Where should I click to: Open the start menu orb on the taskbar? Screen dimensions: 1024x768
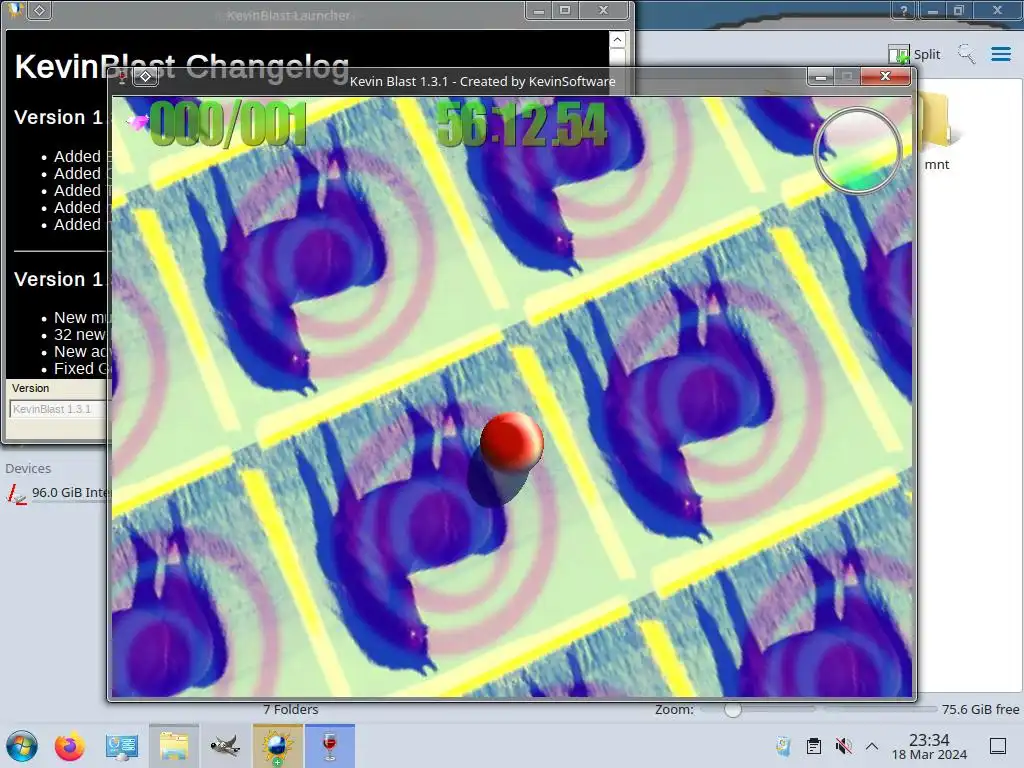[22, 746]
